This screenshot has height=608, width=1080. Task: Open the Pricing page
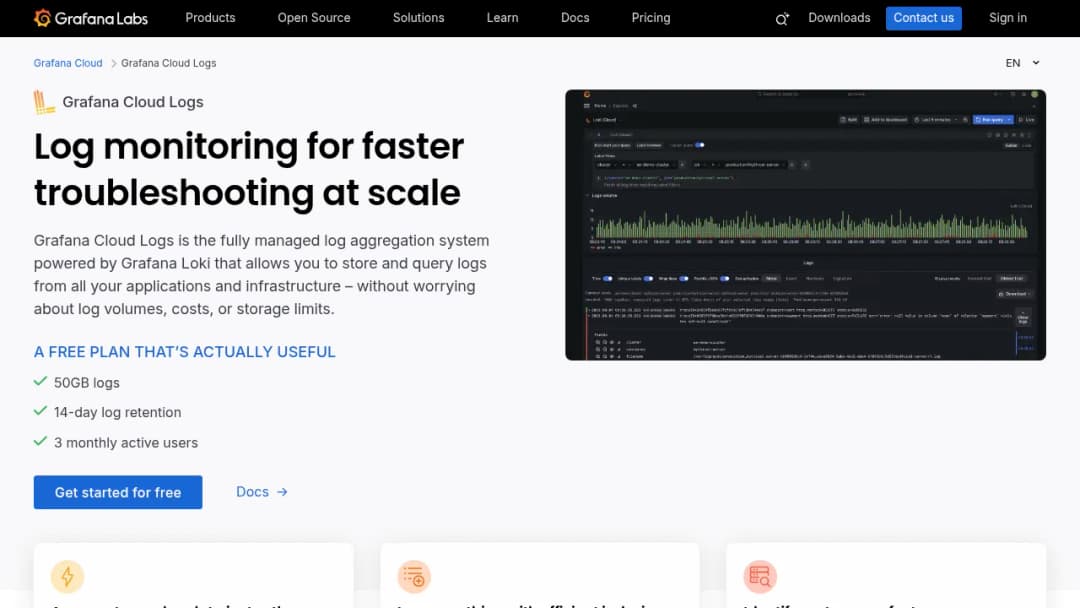click(x=651, y=18)
